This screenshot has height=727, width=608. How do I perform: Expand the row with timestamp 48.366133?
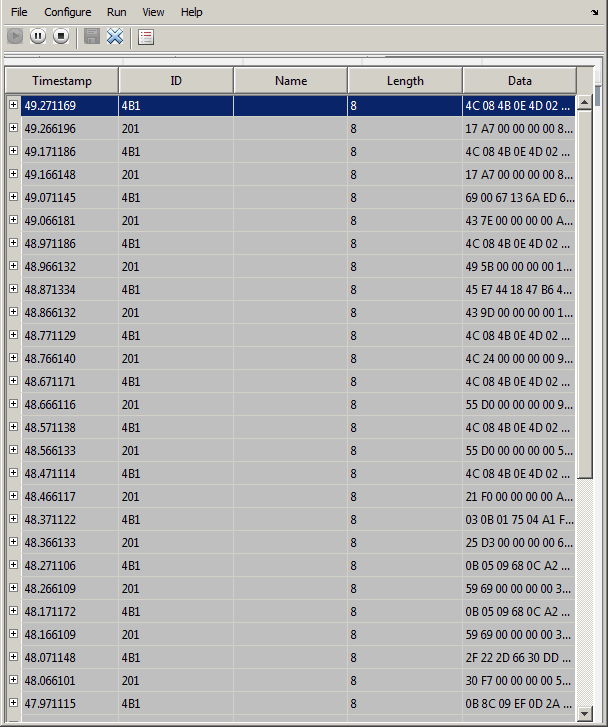tap(13, 542)
